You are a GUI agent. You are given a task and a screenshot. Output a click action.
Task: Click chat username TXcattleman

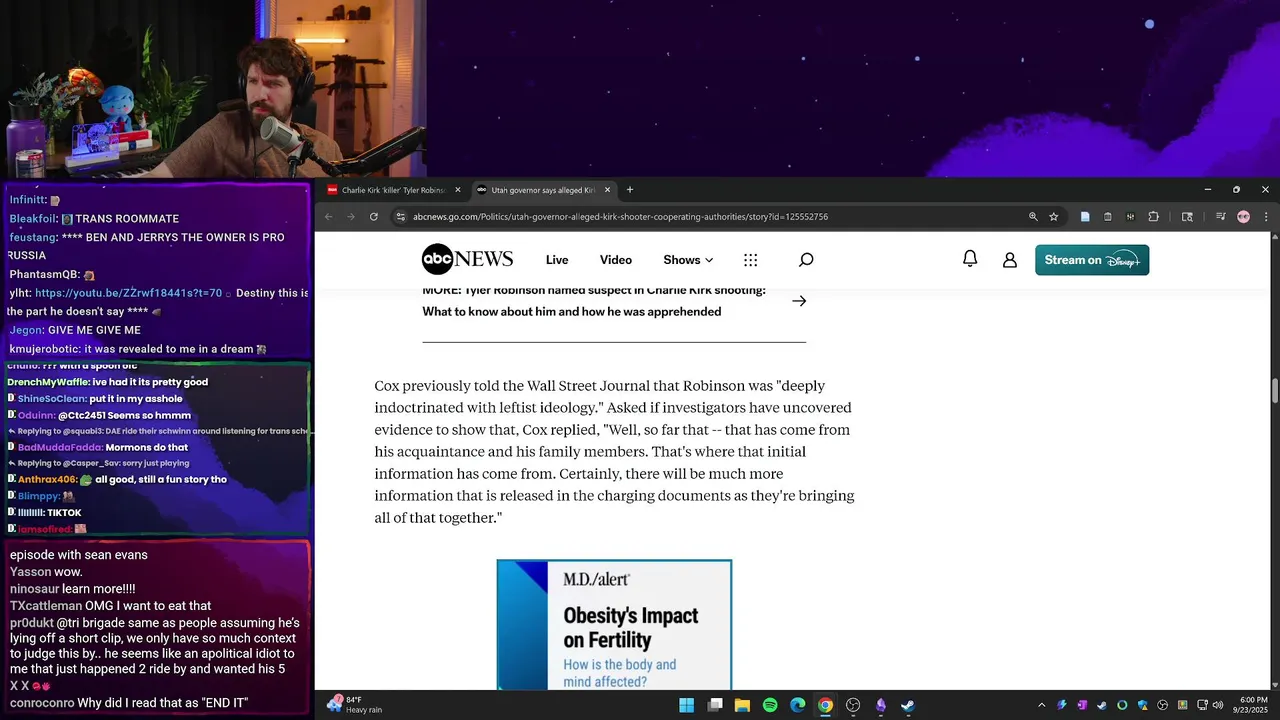[x=46, y=606]
